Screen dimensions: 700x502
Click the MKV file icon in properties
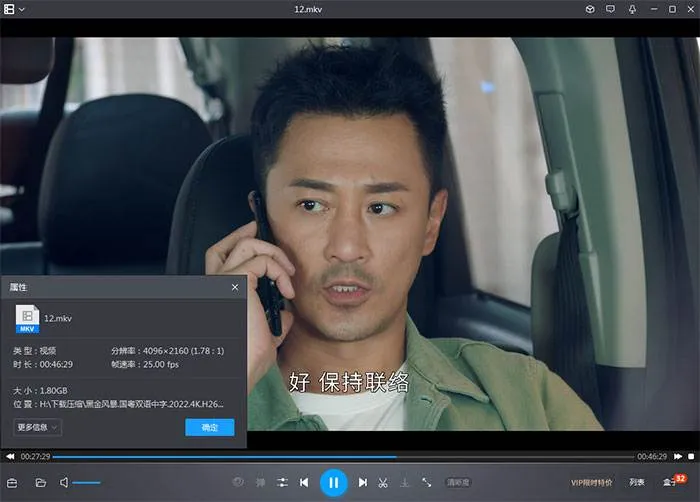(x=27, y=318)
